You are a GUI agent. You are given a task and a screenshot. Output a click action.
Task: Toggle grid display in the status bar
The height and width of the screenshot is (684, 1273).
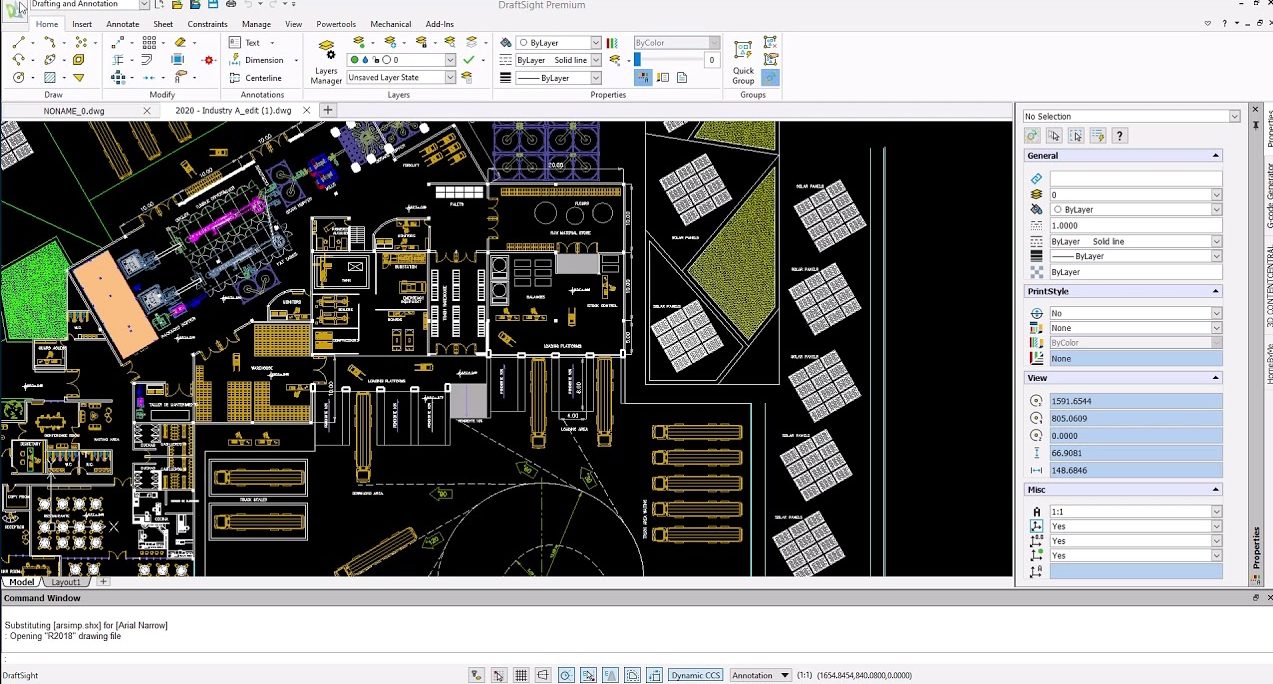[x=522, y=675]
